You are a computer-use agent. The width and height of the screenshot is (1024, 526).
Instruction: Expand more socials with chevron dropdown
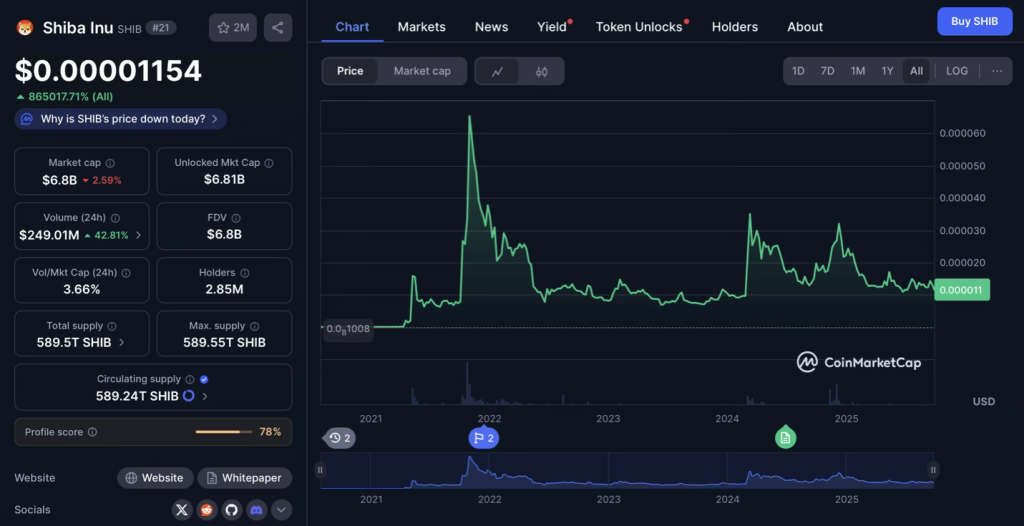click(282, 510)
